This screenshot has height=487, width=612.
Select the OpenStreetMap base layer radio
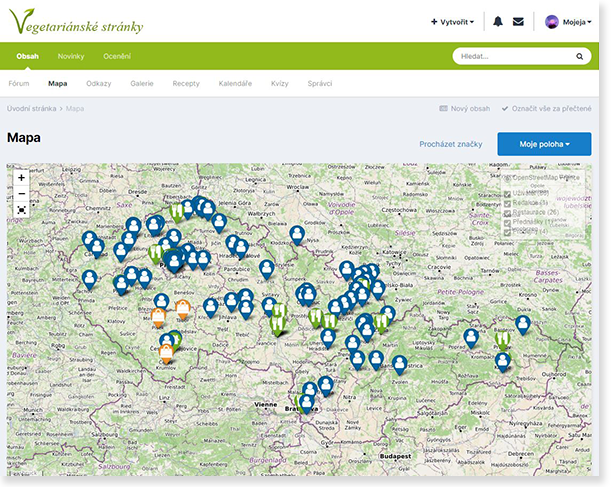508,178
